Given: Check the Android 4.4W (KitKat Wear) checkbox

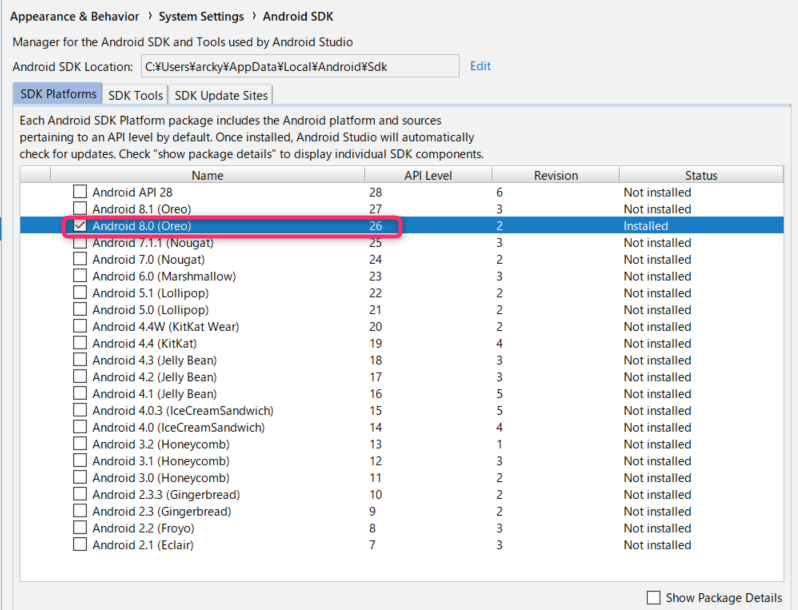Looking at the screenshot, I should pos(80,326).
